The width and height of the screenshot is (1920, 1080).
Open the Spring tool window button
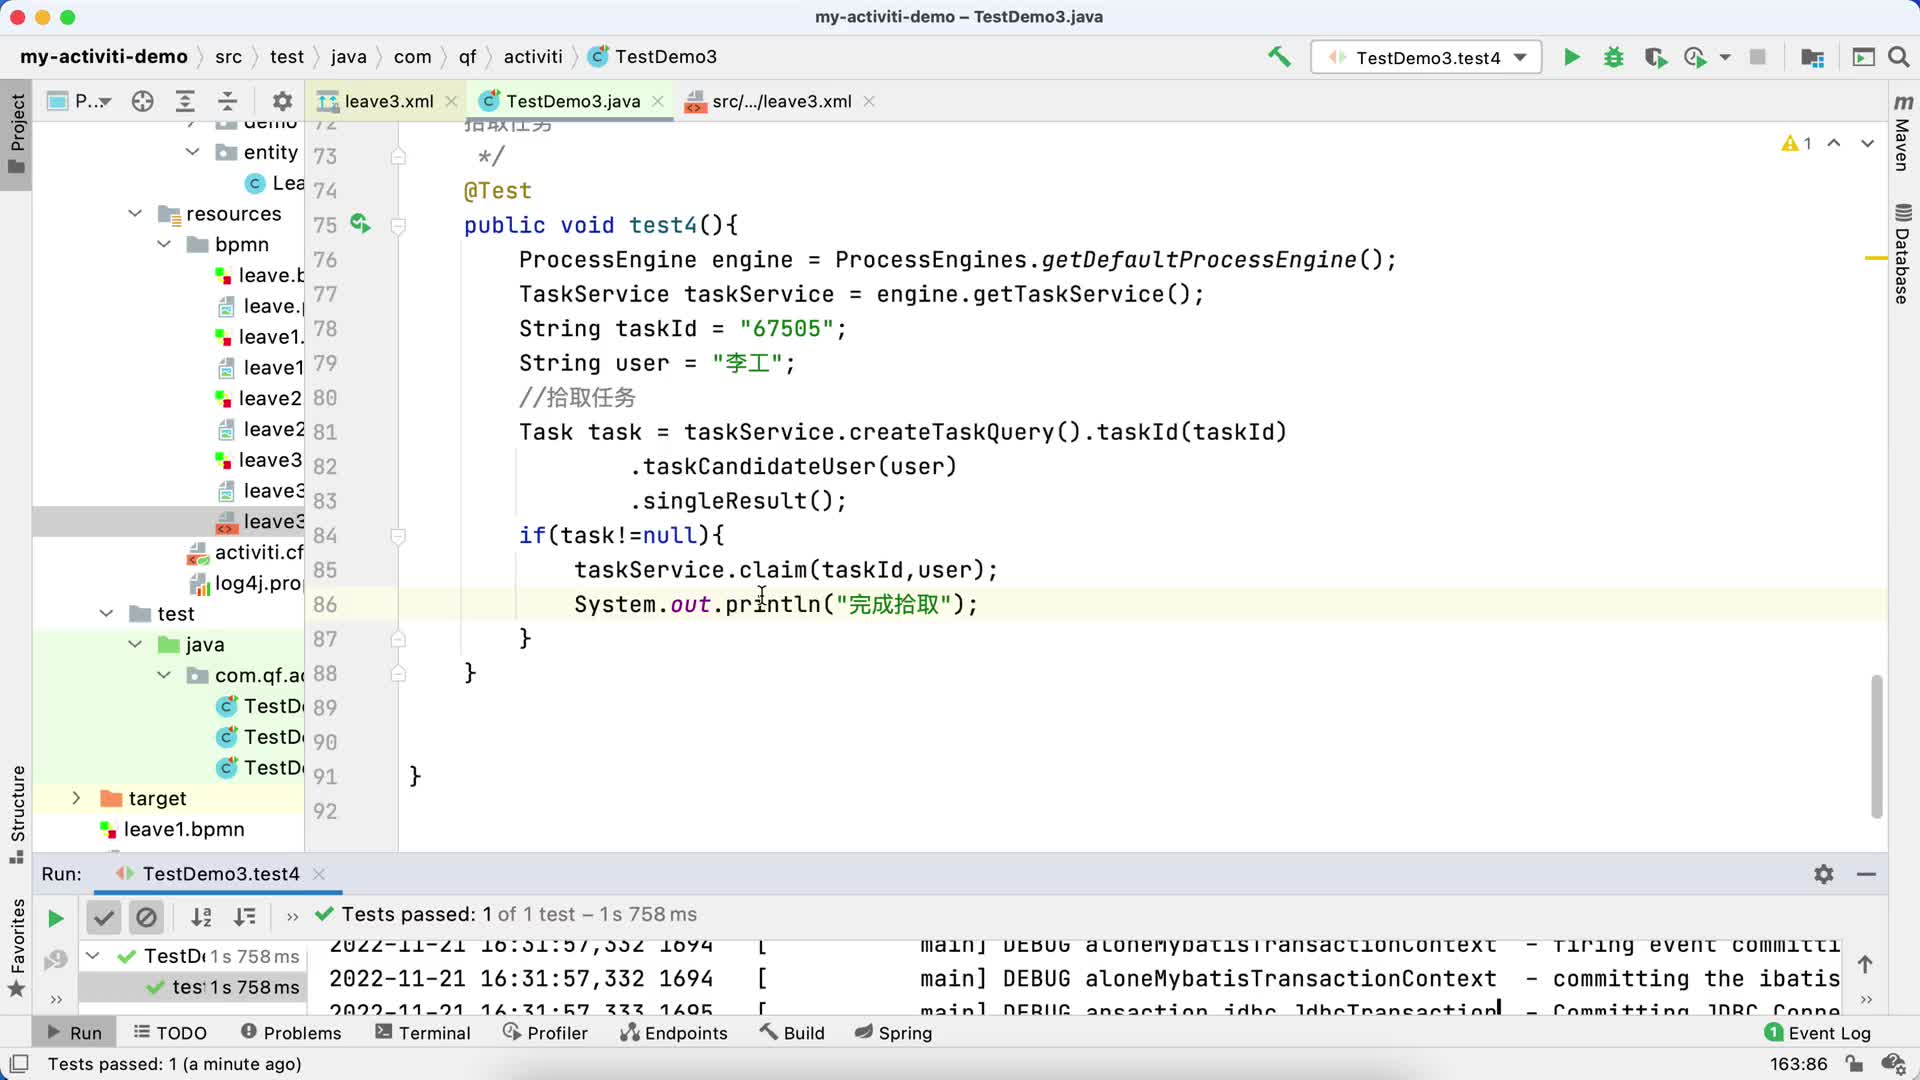coord(894,1033)
